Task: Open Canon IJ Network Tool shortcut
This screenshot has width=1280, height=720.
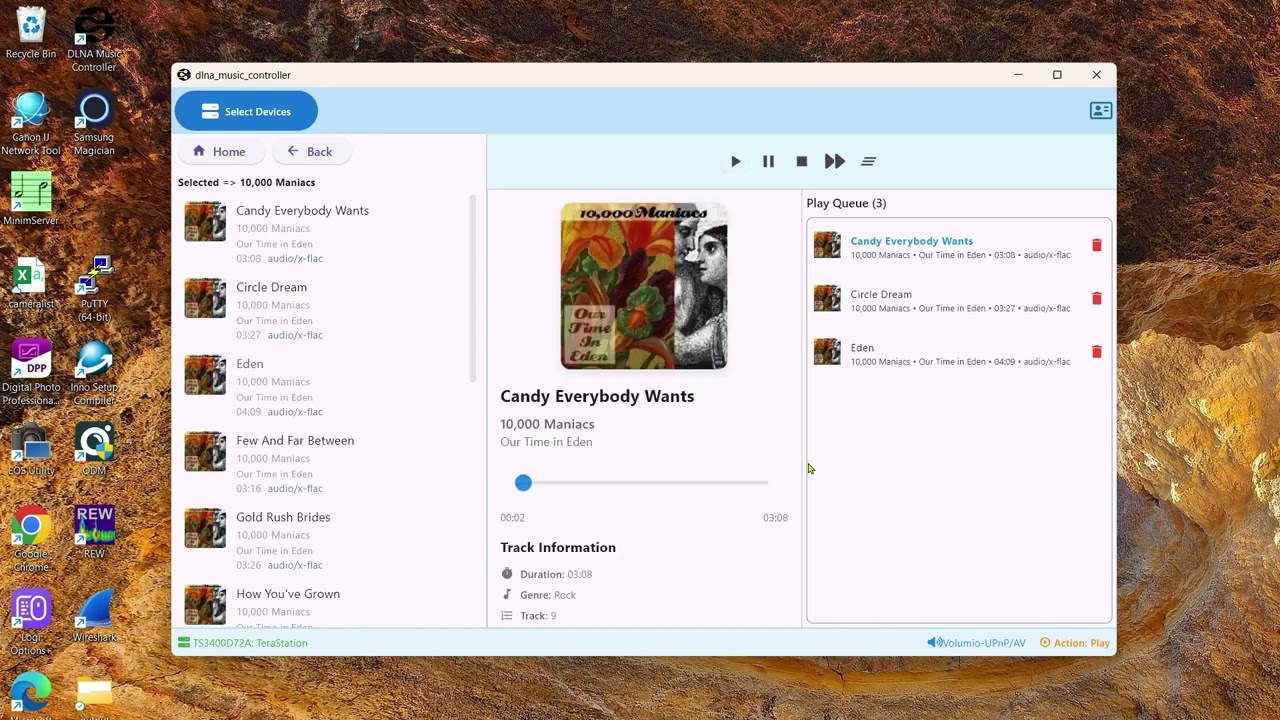Action: (x=31, y=124)
